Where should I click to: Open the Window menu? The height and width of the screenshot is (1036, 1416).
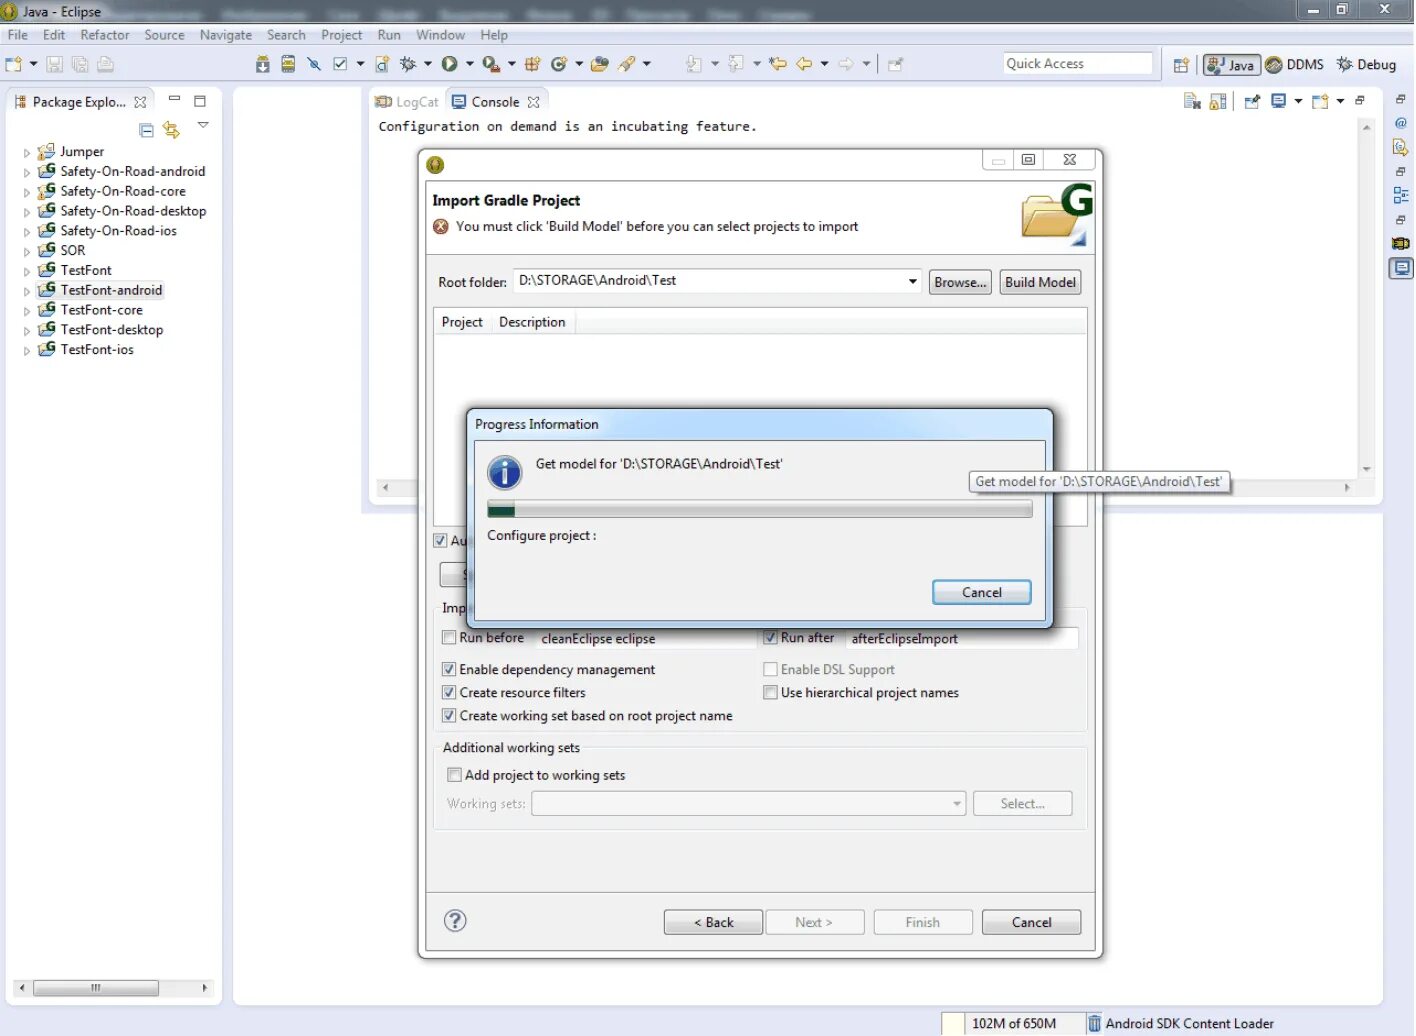point(440,35)
